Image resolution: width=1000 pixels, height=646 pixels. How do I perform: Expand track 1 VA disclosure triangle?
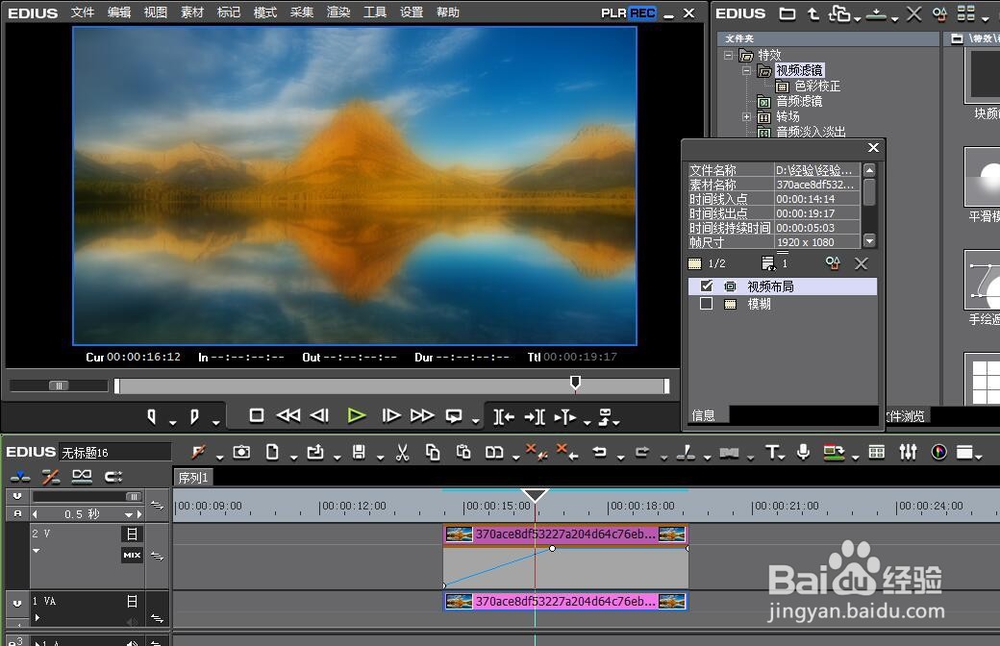(x=37, y=617)
